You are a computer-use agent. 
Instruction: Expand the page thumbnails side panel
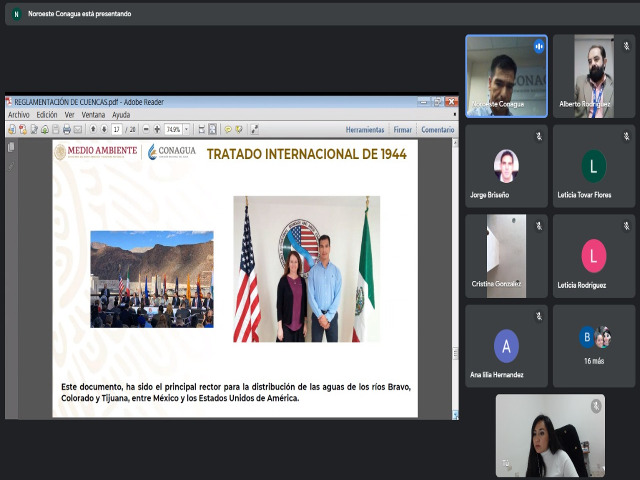(11, 147)
